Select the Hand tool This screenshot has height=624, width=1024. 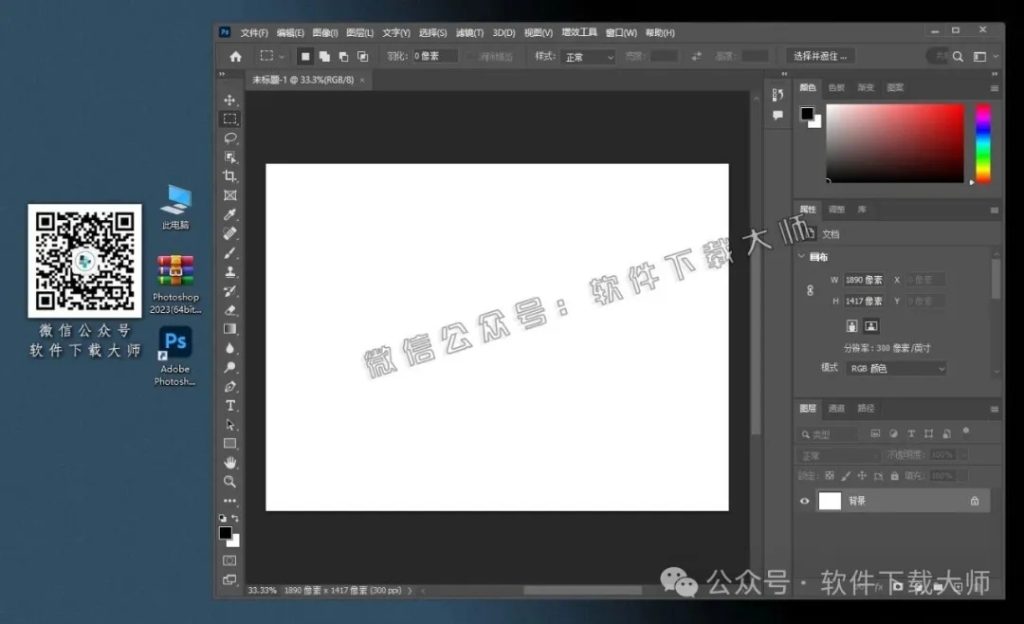pos(230,462)
